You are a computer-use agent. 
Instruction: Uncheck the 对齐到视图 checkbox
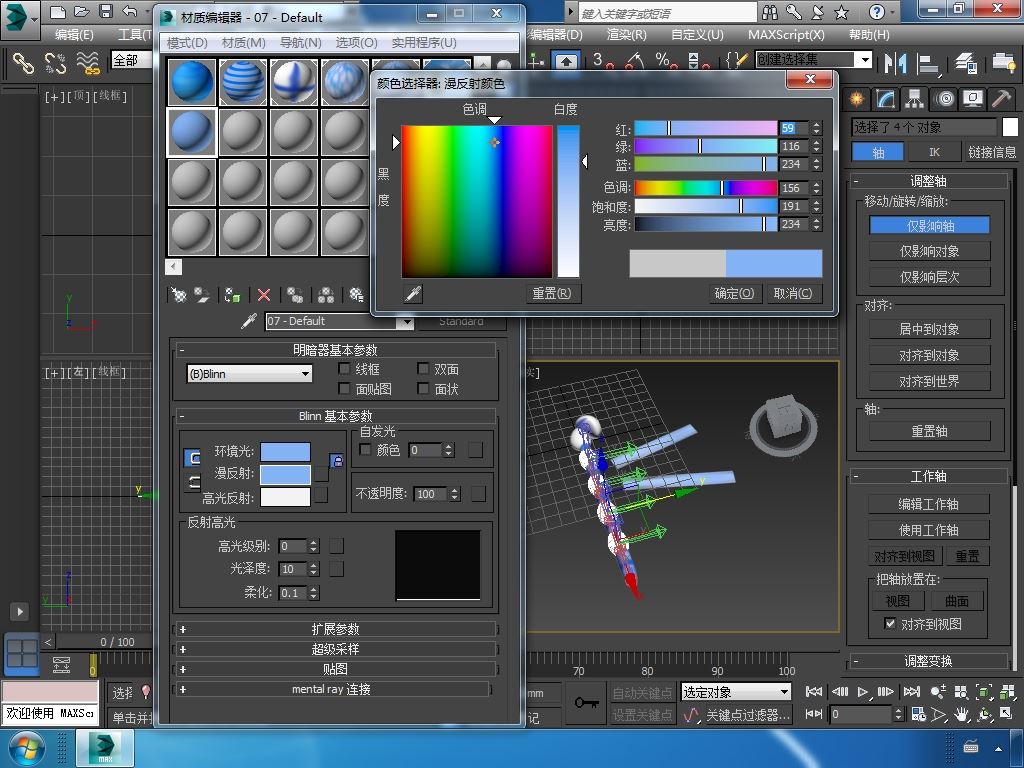click(x=890, y=624)
